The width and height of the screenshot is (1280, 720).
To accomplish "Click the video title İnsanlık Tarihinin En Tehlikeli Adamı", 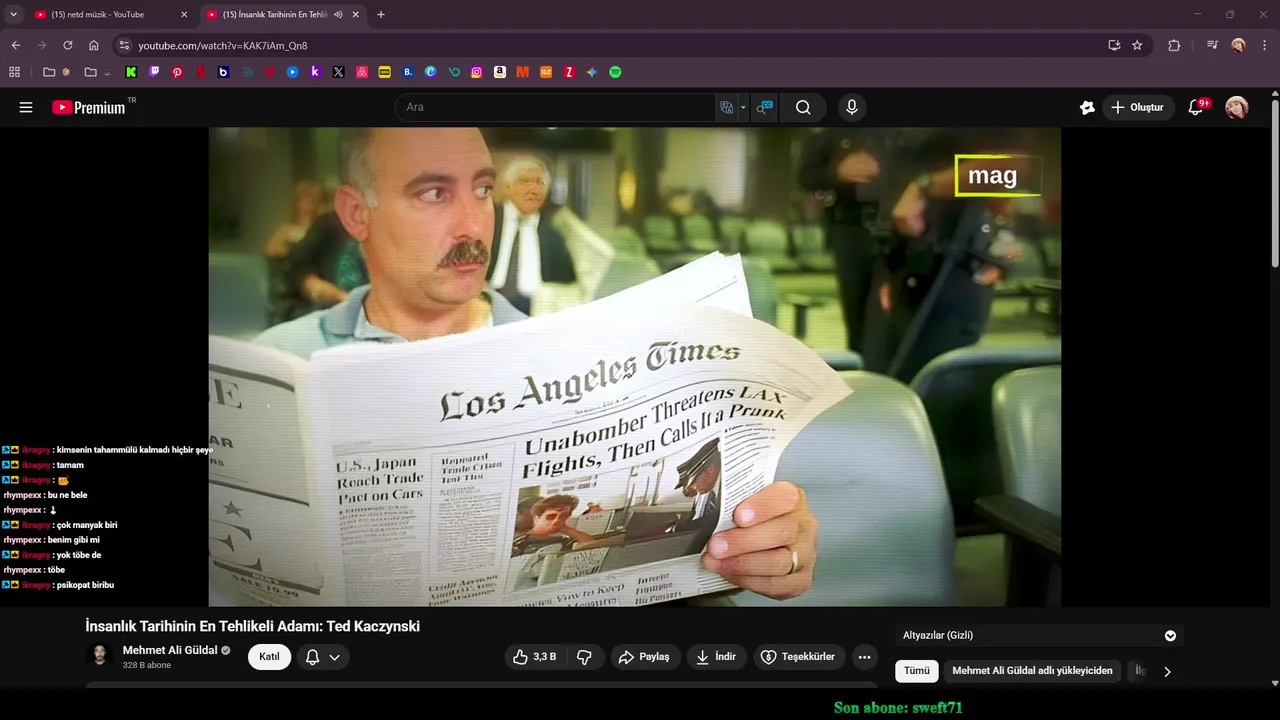I will (x=252, y=626).
